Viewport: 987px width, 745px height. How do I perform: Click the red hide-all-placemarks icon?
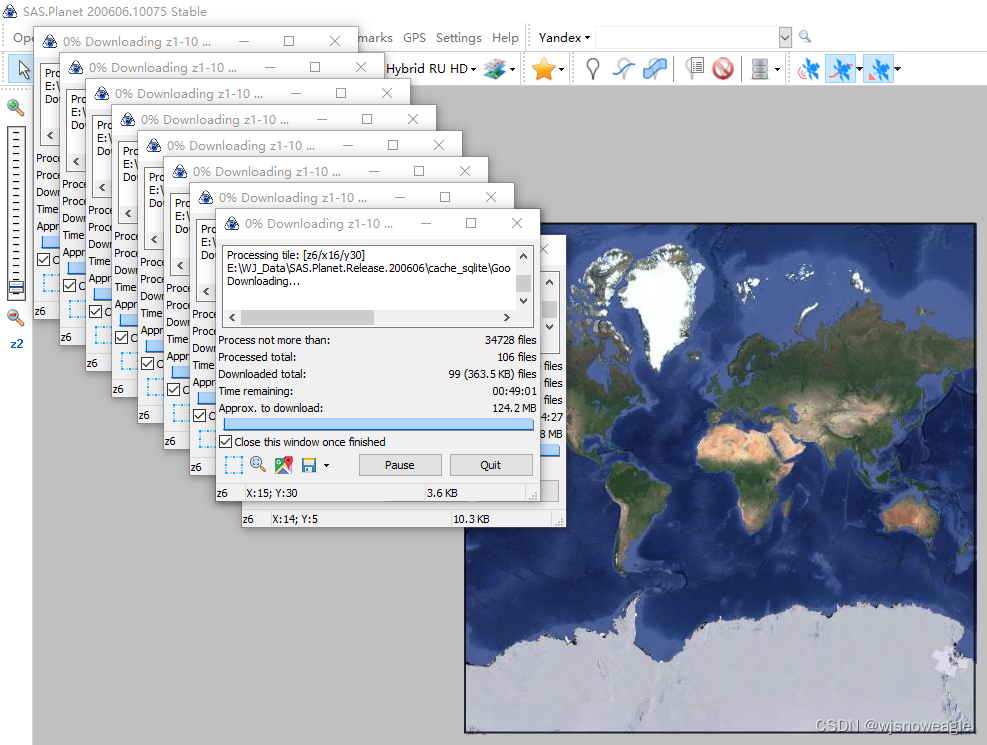coord(723,69)
